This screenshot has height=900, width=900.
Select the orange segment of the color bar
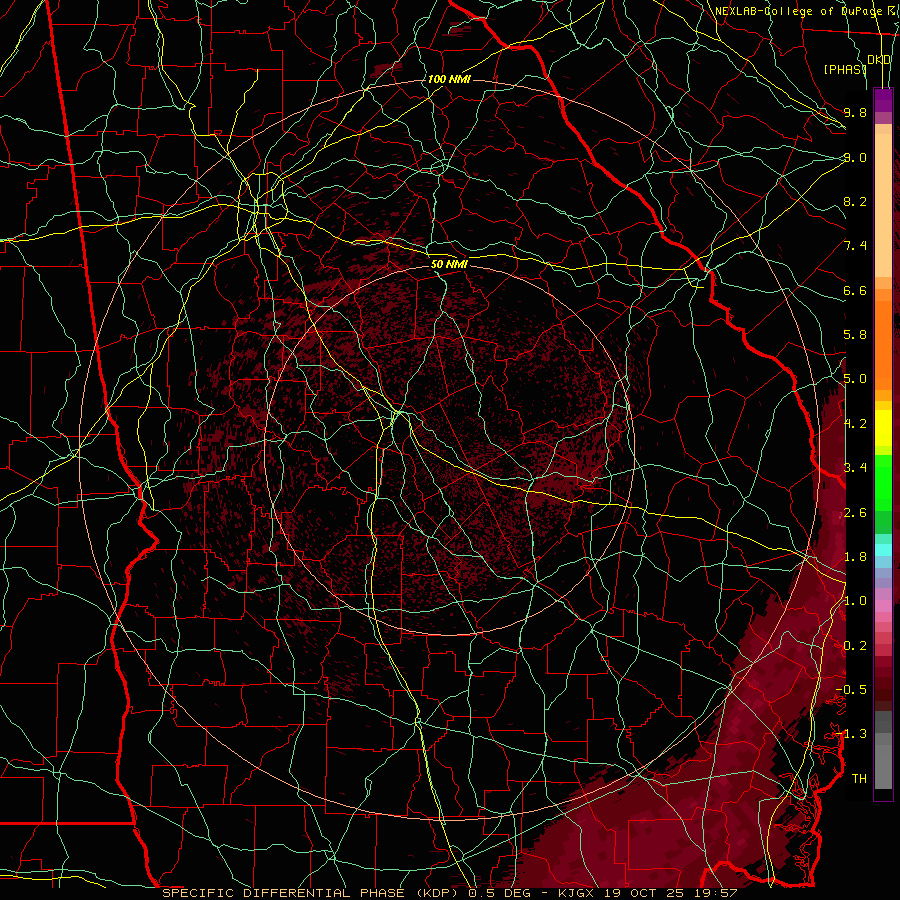click(883, 346)
